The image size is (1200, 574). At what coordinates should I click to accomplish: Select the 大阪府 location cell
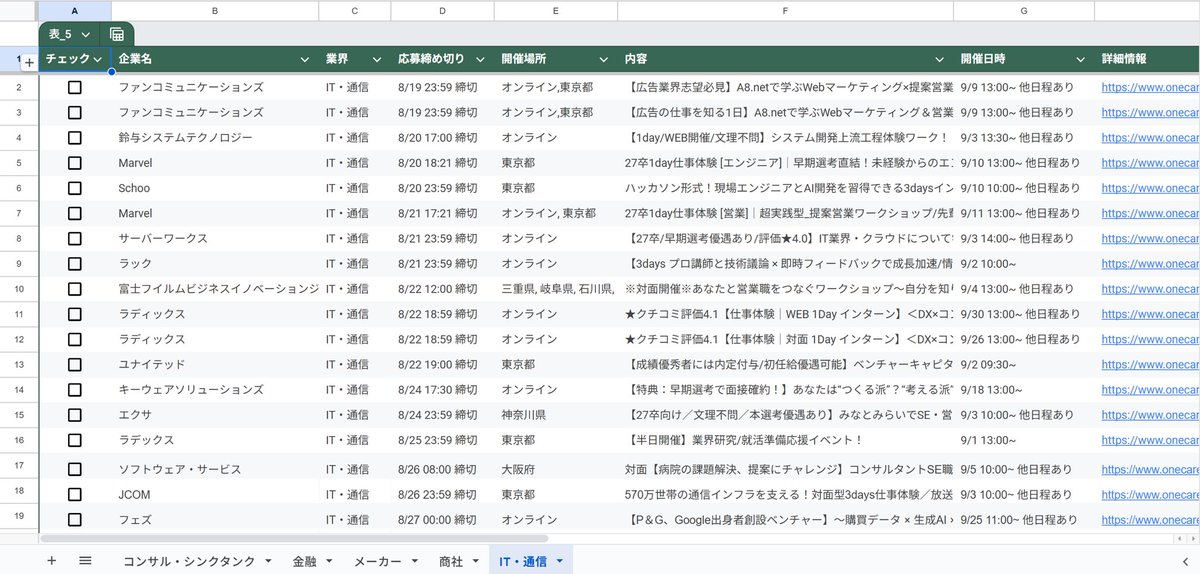tap(556, 469)
